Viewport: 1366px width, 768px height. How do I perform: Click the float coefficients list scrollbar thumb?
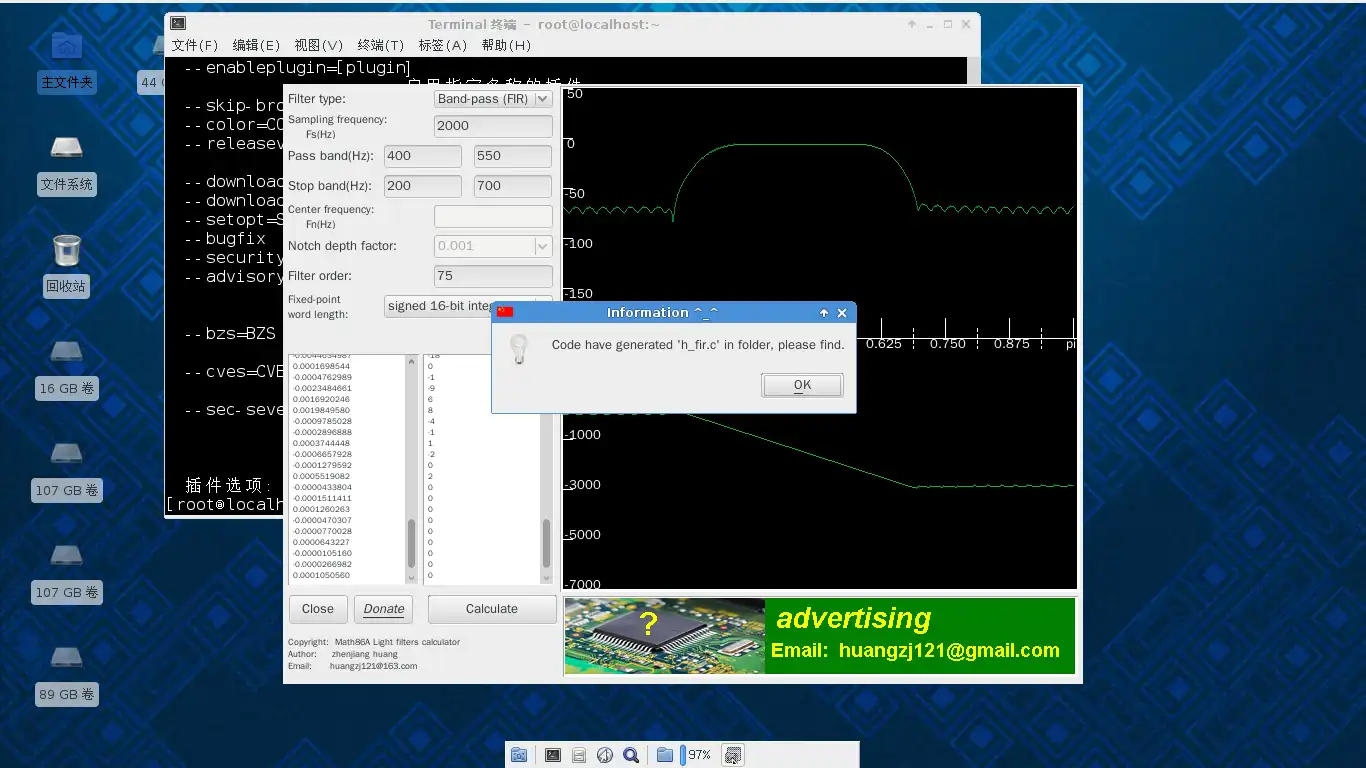tap(411, 544)
